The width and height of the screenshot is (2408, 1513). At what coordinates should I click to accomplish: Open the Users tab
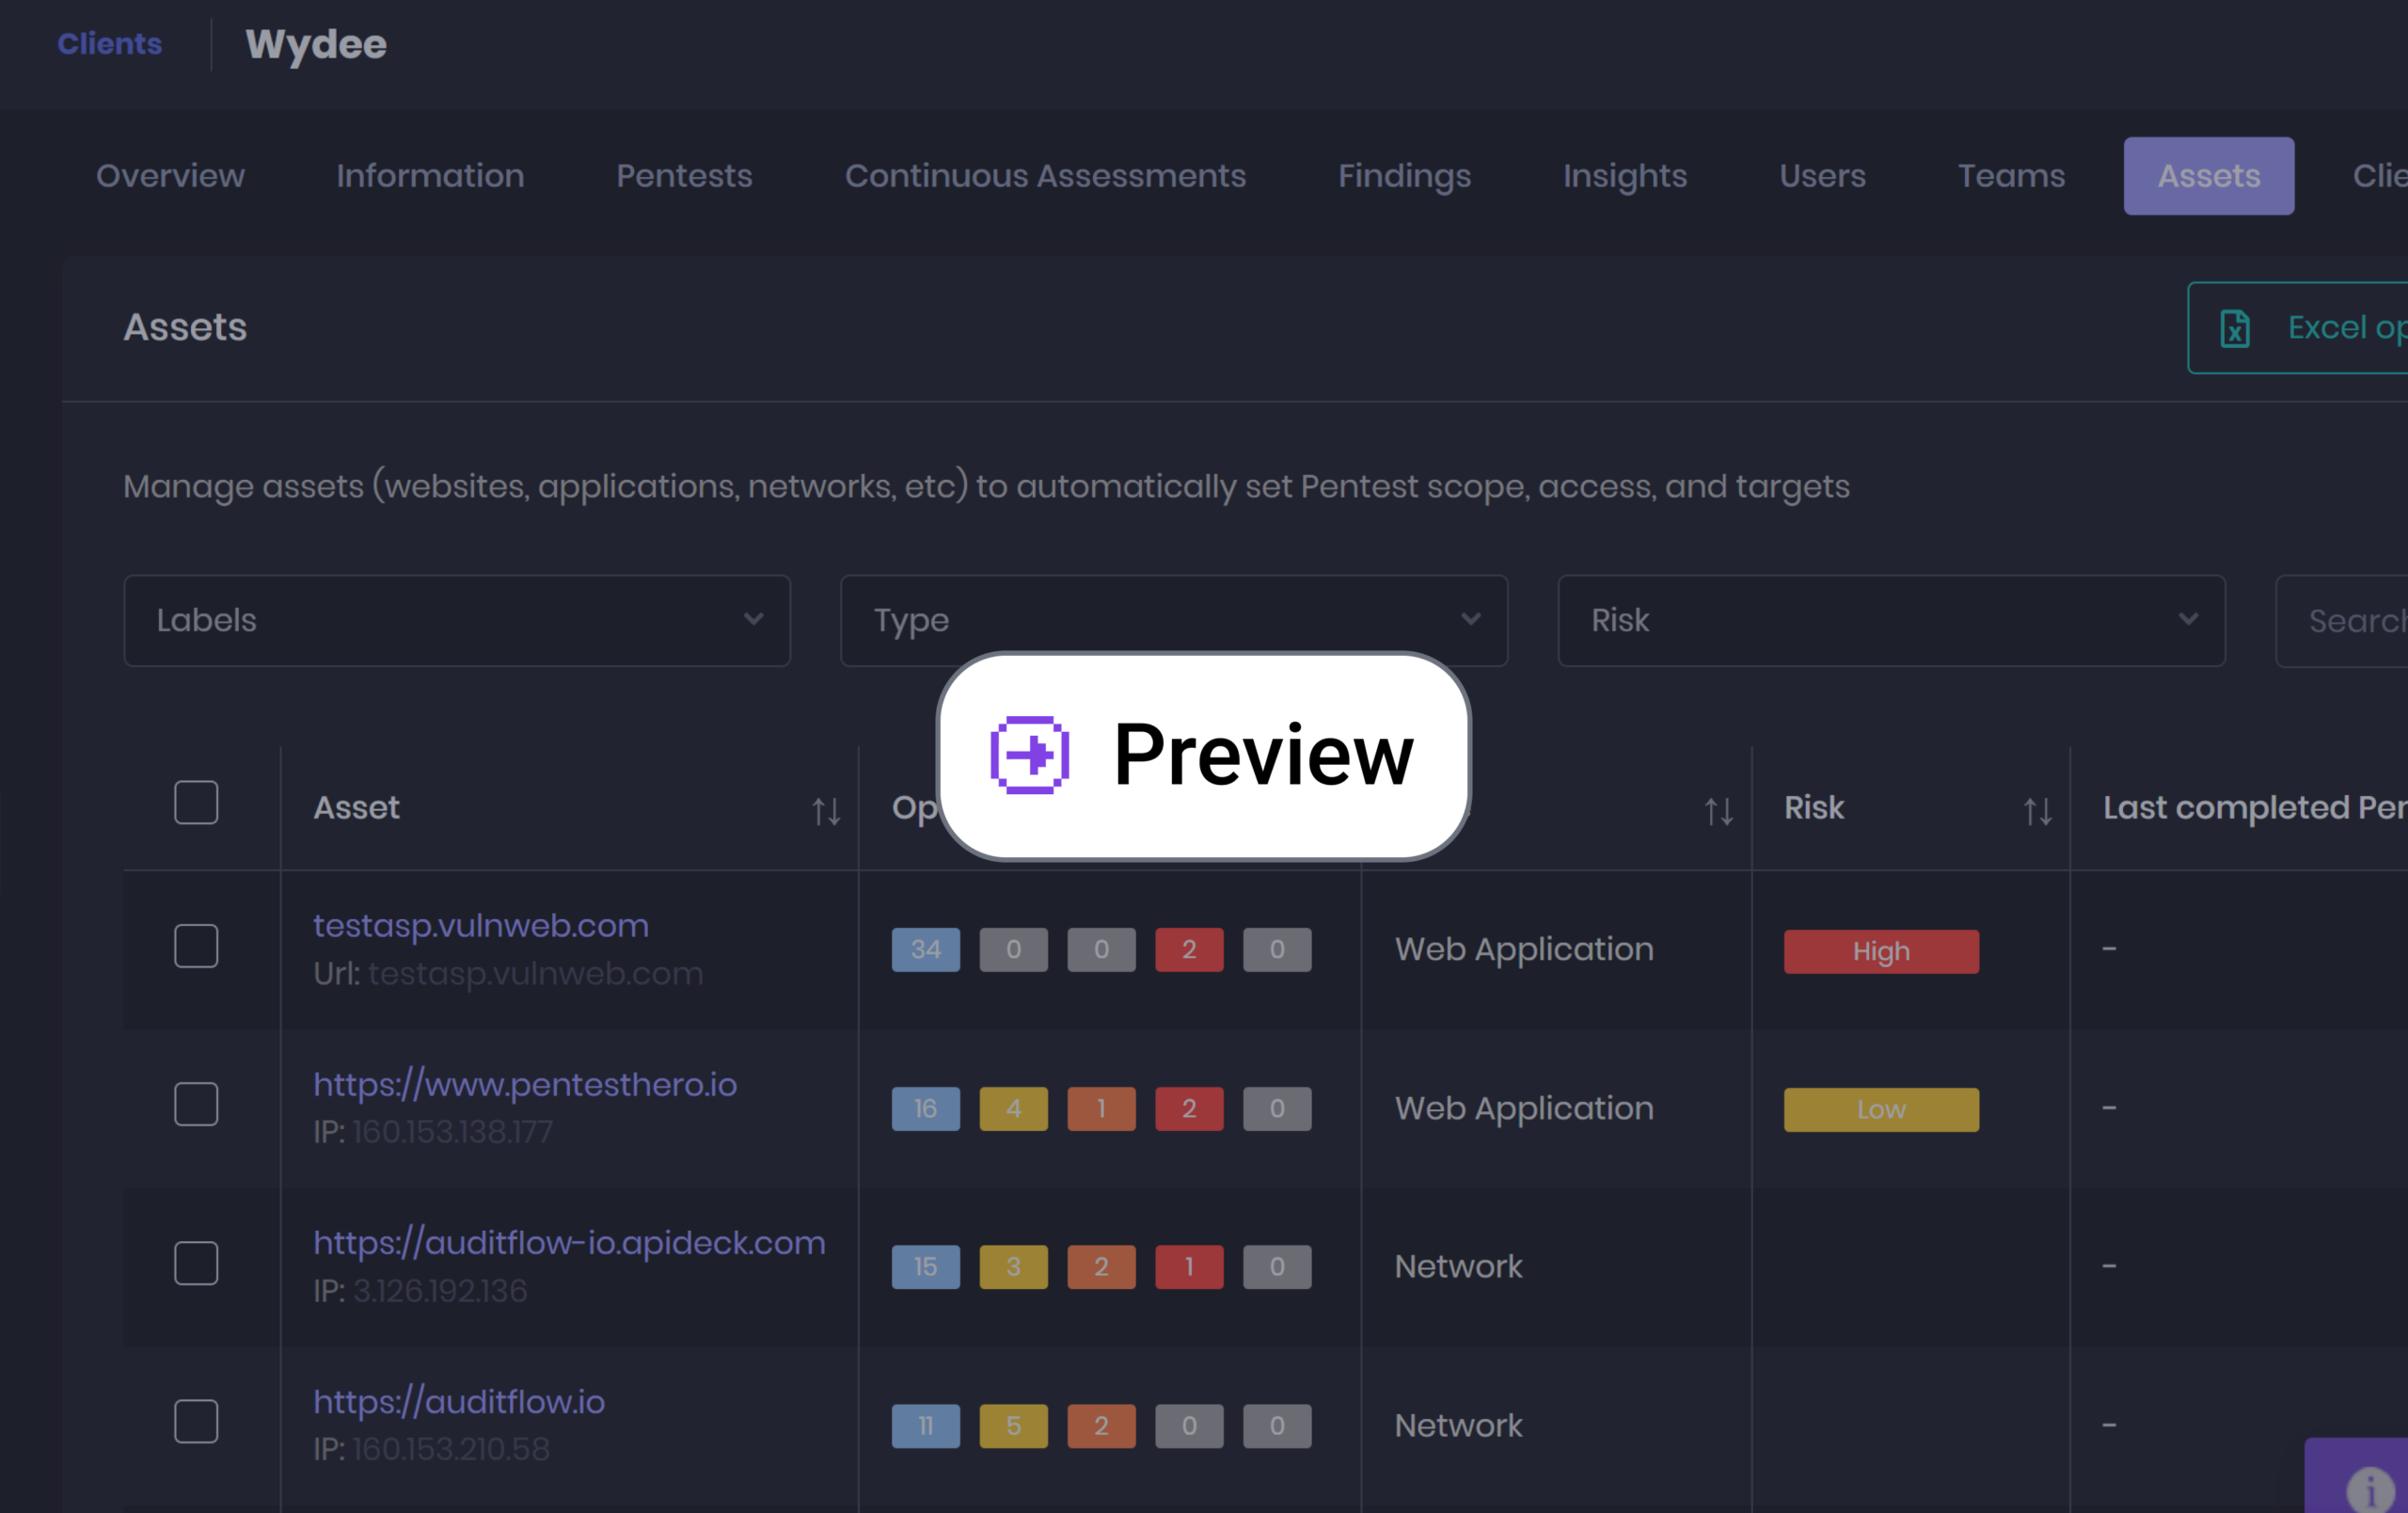tap(1822, 176)
